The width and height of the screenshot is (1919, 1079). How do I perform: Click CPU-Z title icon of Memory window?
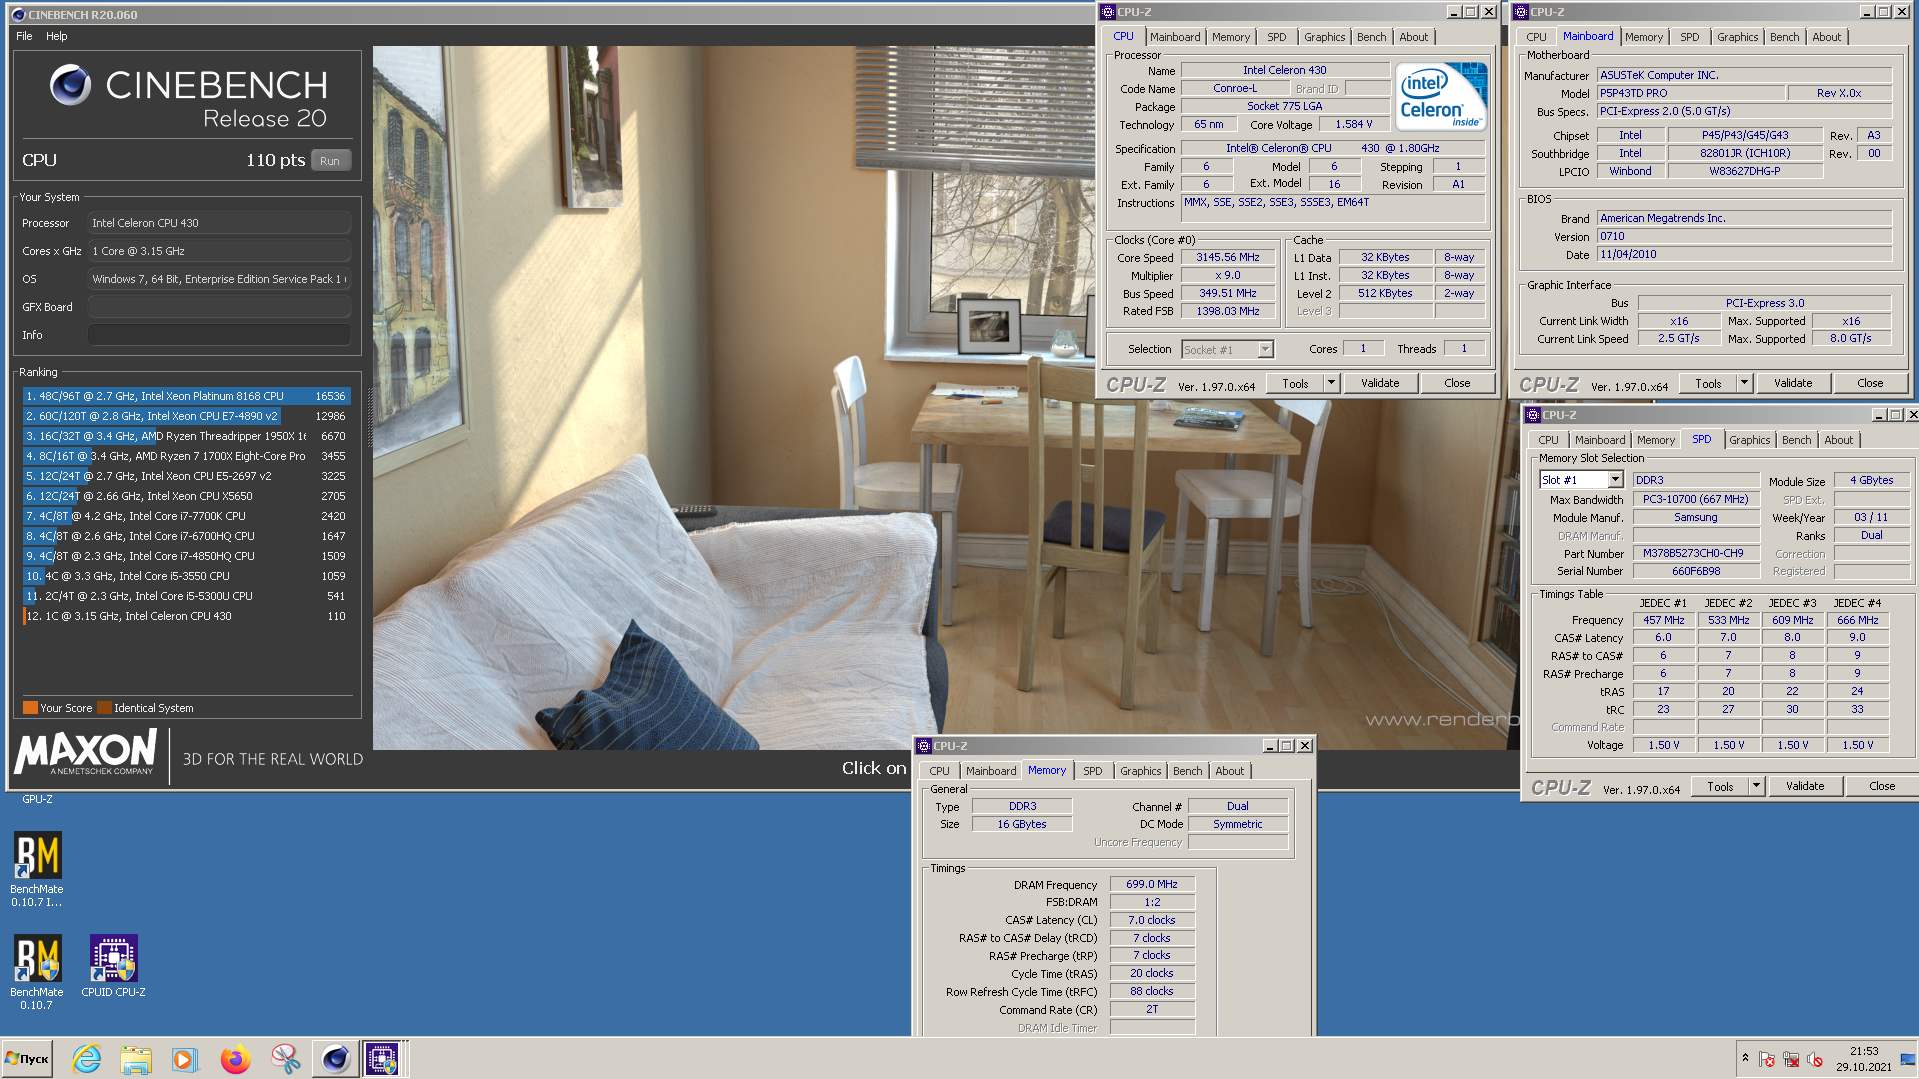(x=924, y=746)
